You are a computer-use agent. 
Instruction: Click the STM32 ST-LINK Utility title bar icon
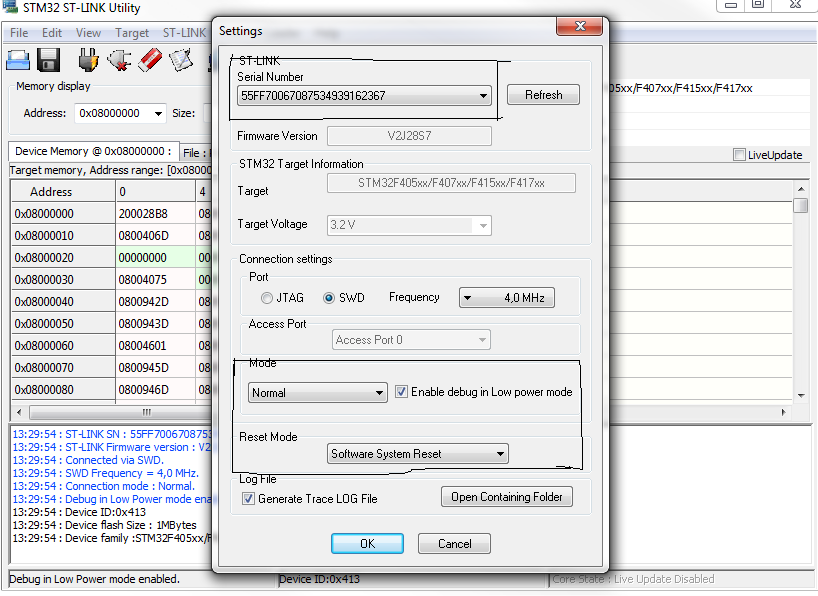tap(10, 7)
